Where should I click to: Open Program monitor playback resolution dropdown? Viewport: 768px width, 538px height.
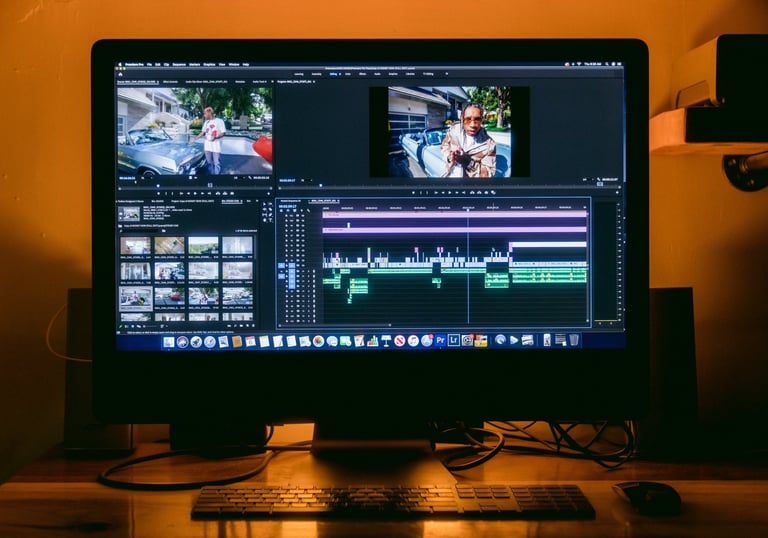[587, 180]
